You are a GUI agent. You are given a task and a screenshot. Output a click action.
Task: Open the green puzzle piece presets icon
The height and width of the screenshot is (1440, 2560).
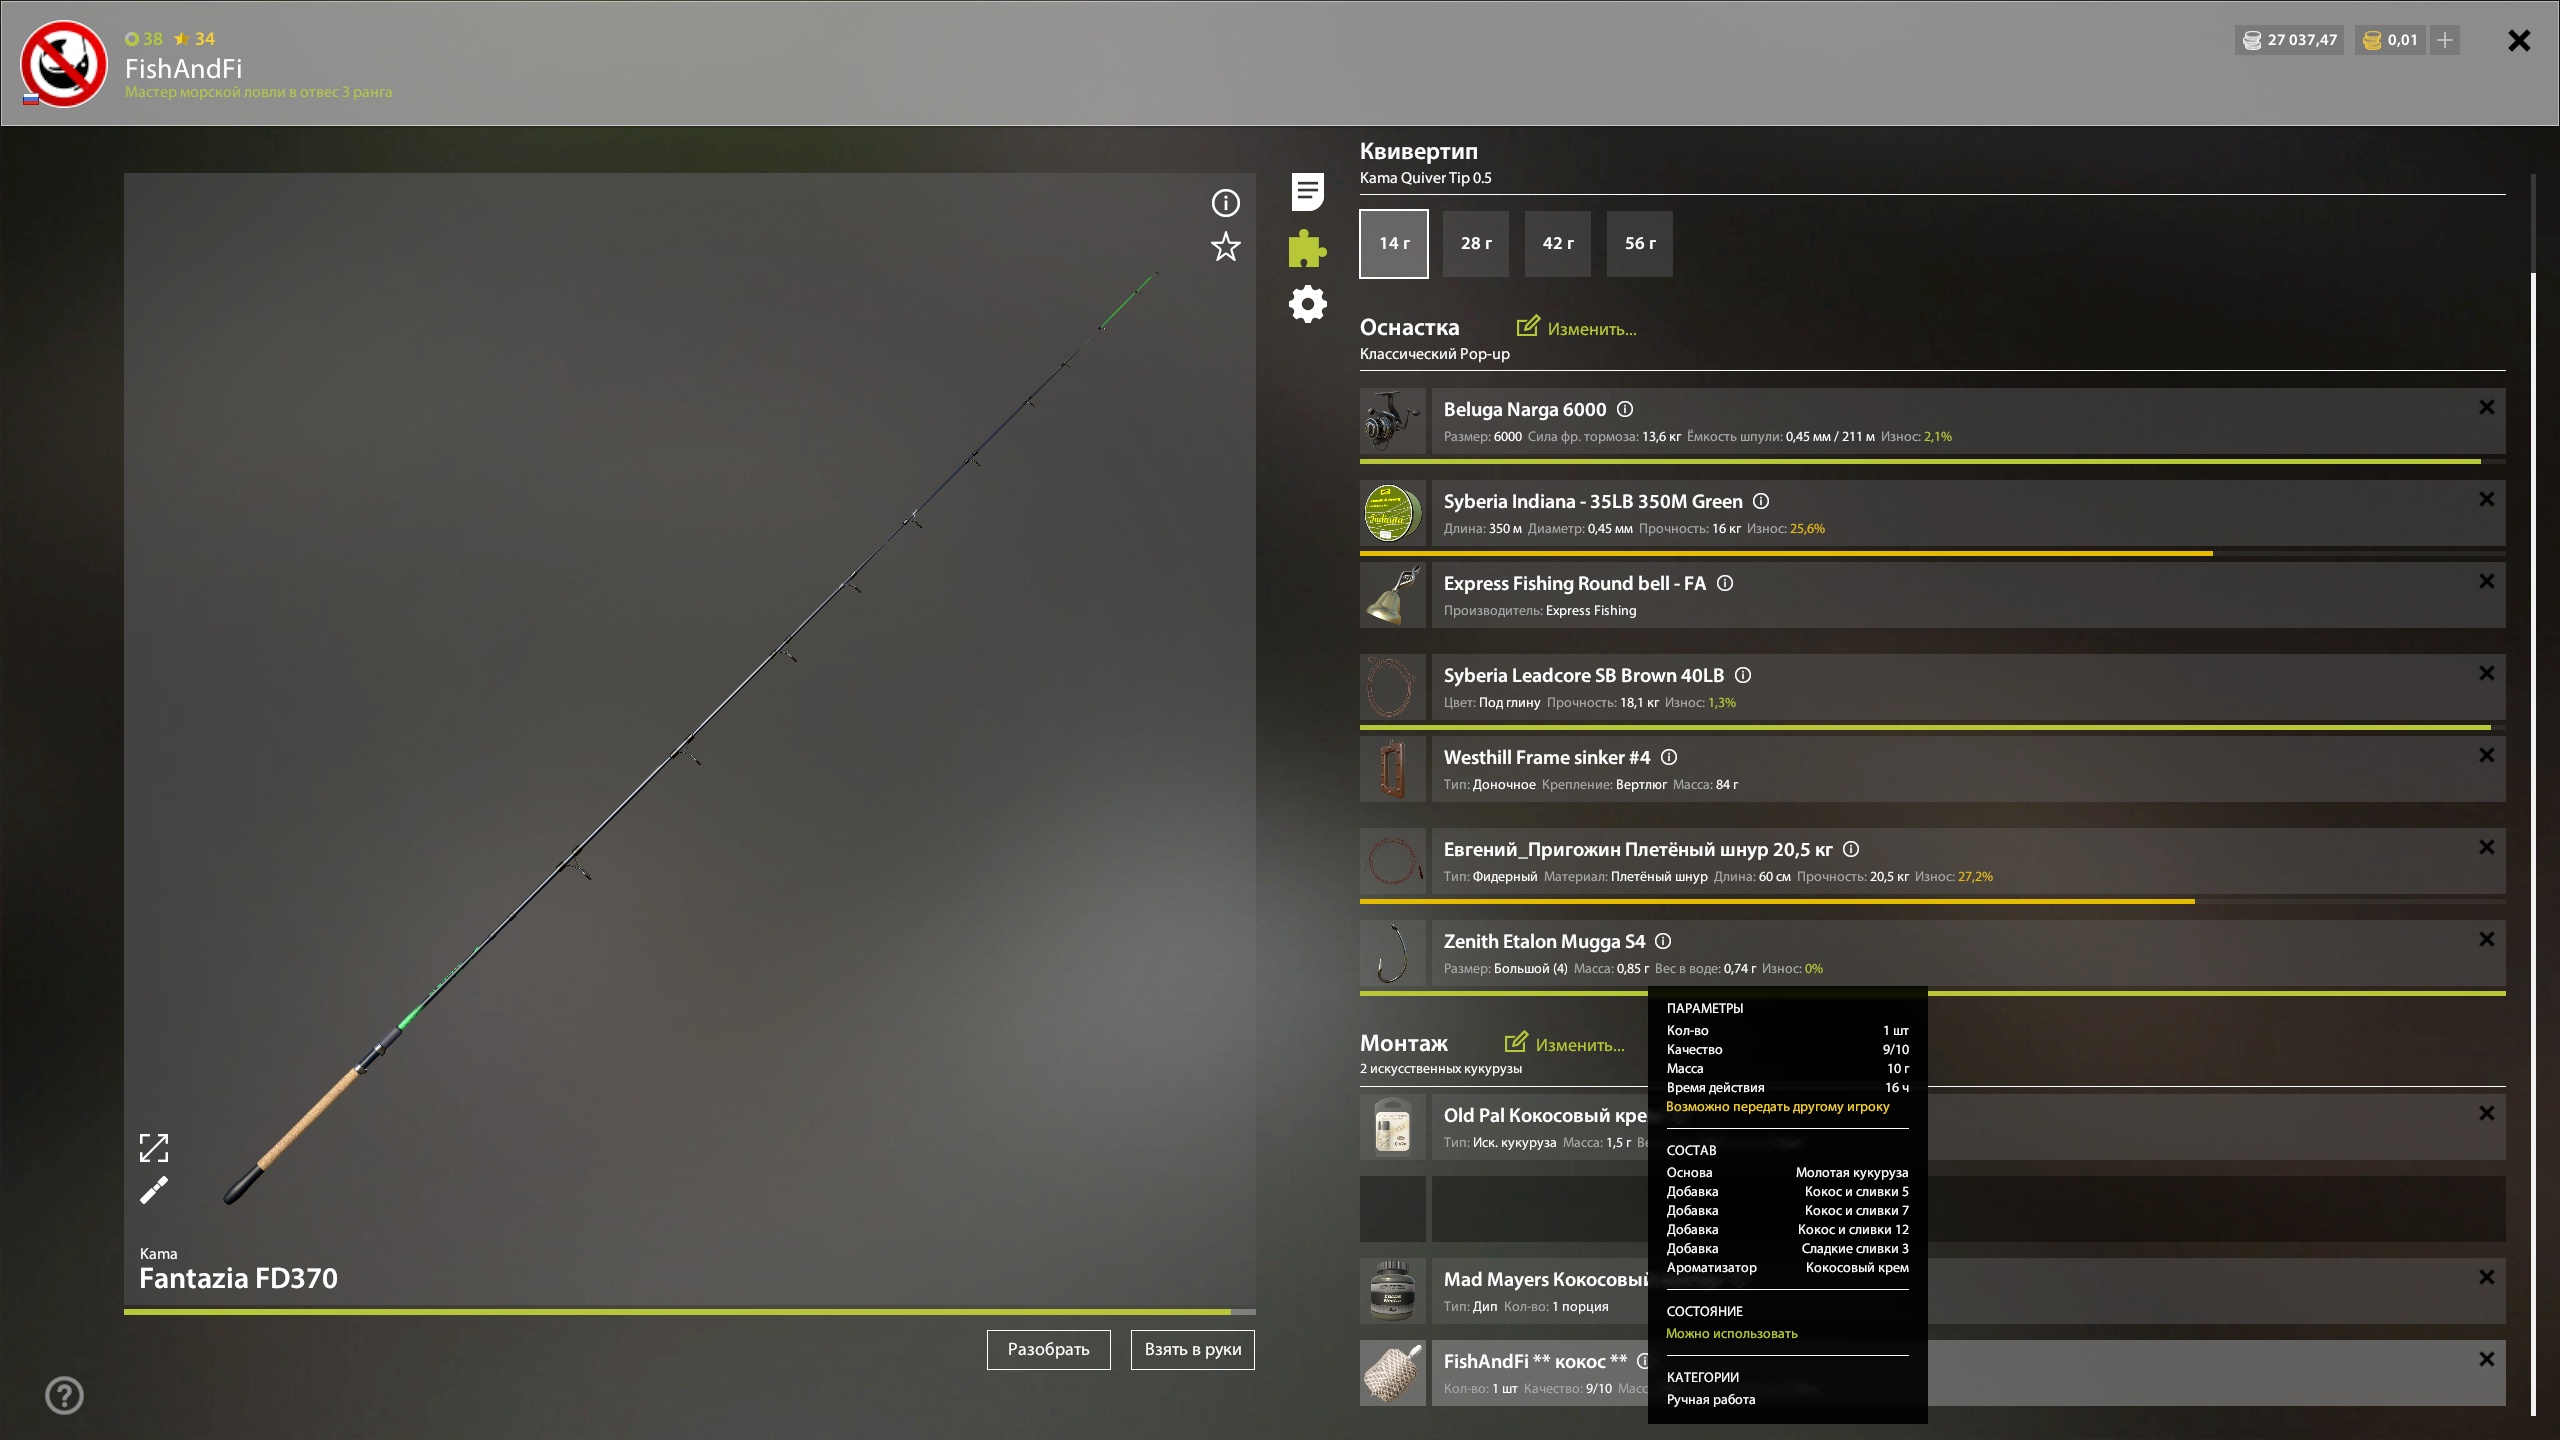1307,248
